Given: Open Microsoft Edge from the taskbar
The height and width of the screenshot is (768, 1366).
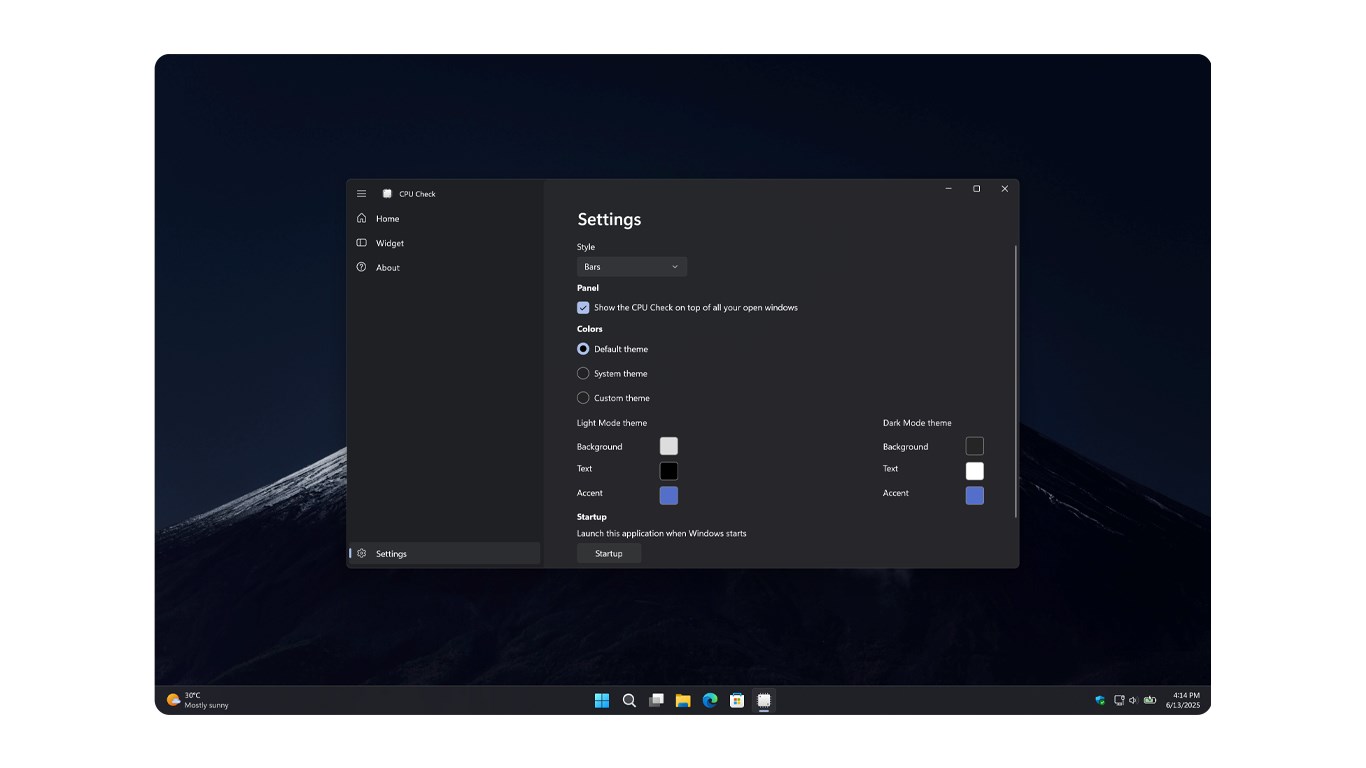Looking at the screenshot, I should 710,700.
